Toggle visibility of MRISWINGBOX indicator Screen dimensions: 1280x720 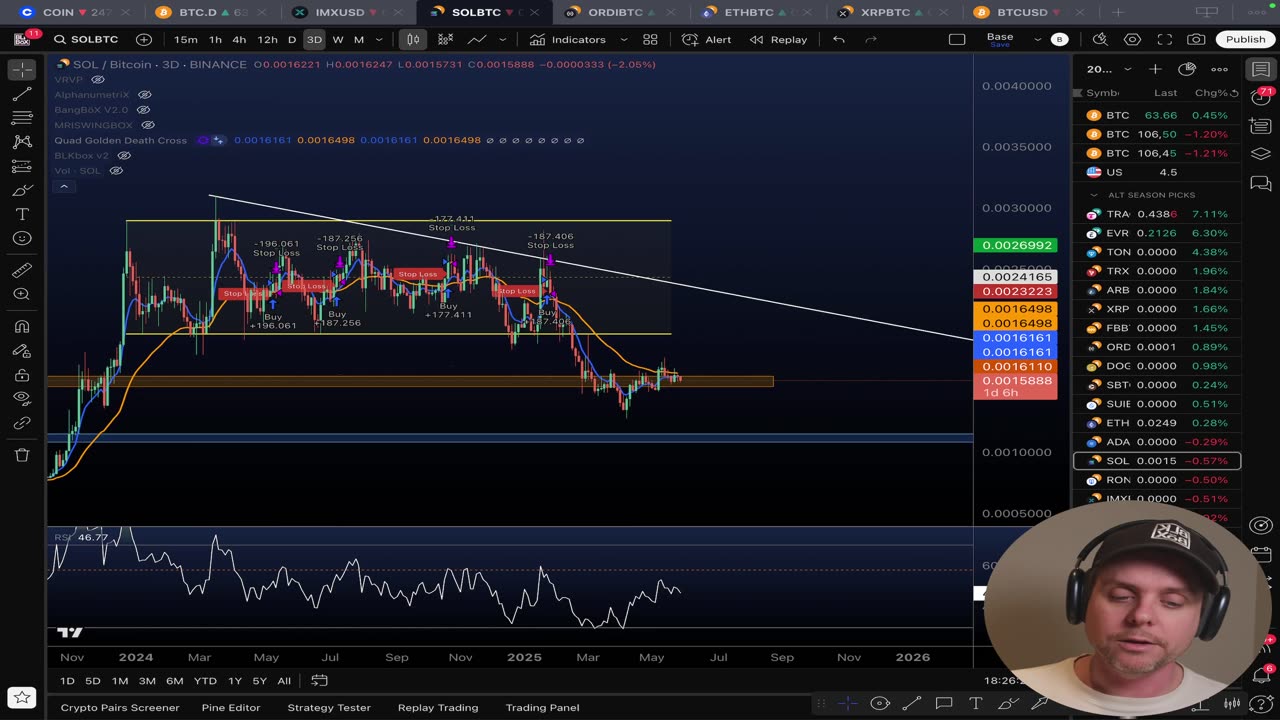click(148, 125)
